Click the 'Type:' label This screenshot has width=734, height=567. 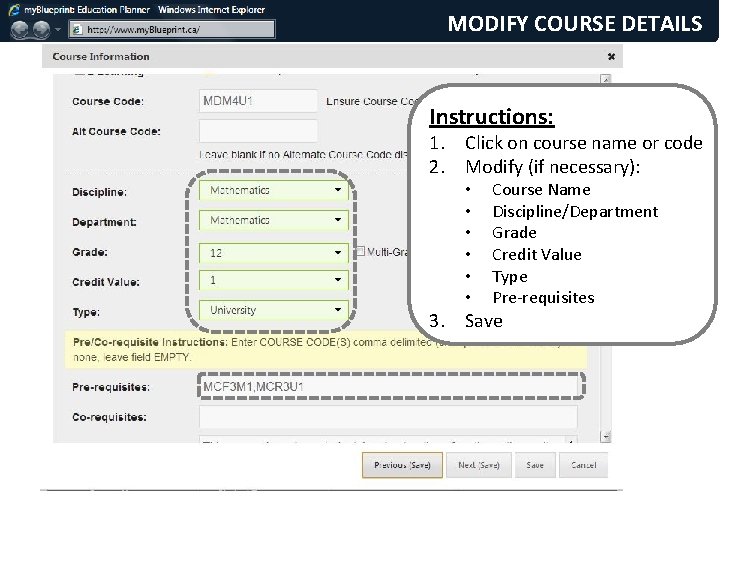[x=86, y=312]
